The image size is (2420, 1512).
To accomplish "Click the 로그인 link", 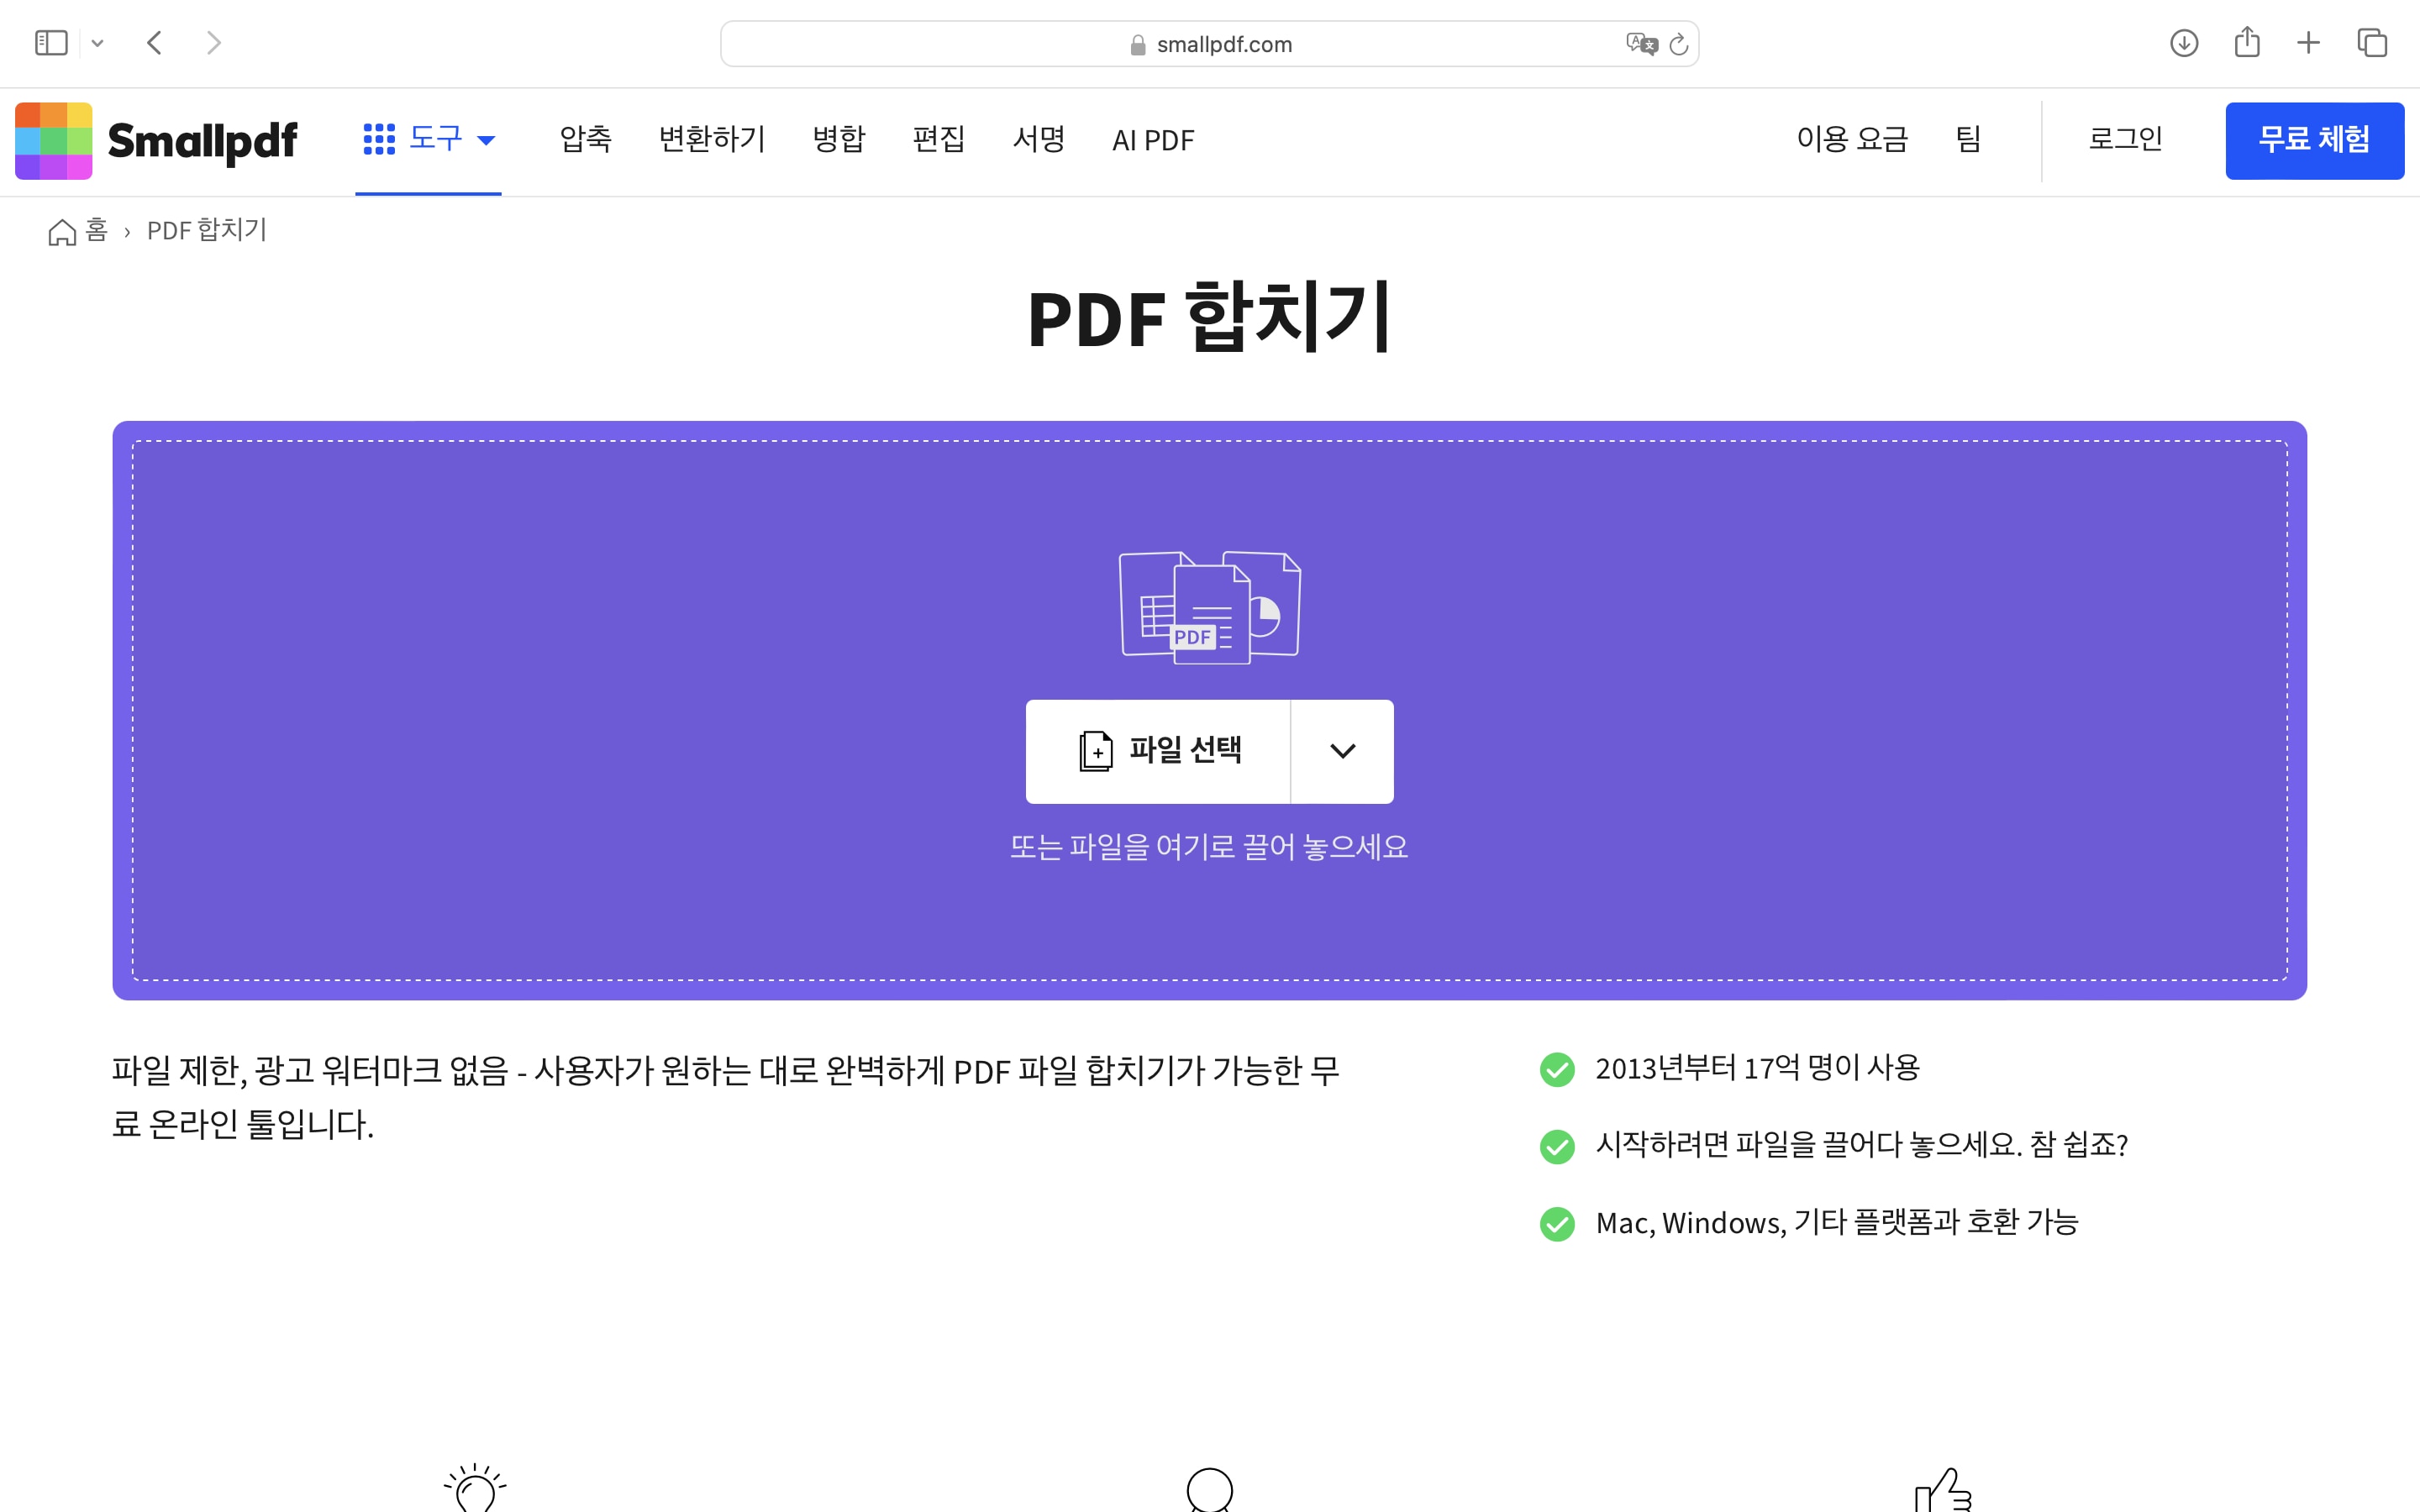I will coord(2125,139).
